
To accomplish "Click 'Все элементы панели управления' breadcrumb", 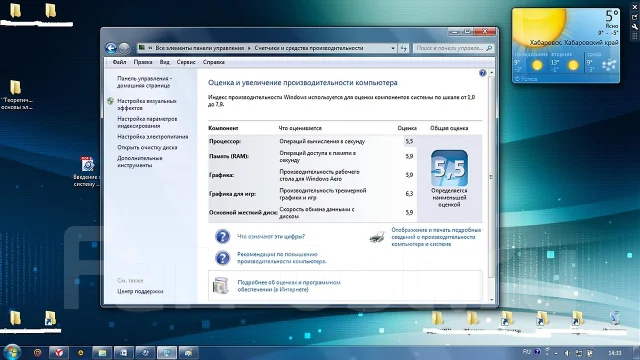I will coord(200,48).
